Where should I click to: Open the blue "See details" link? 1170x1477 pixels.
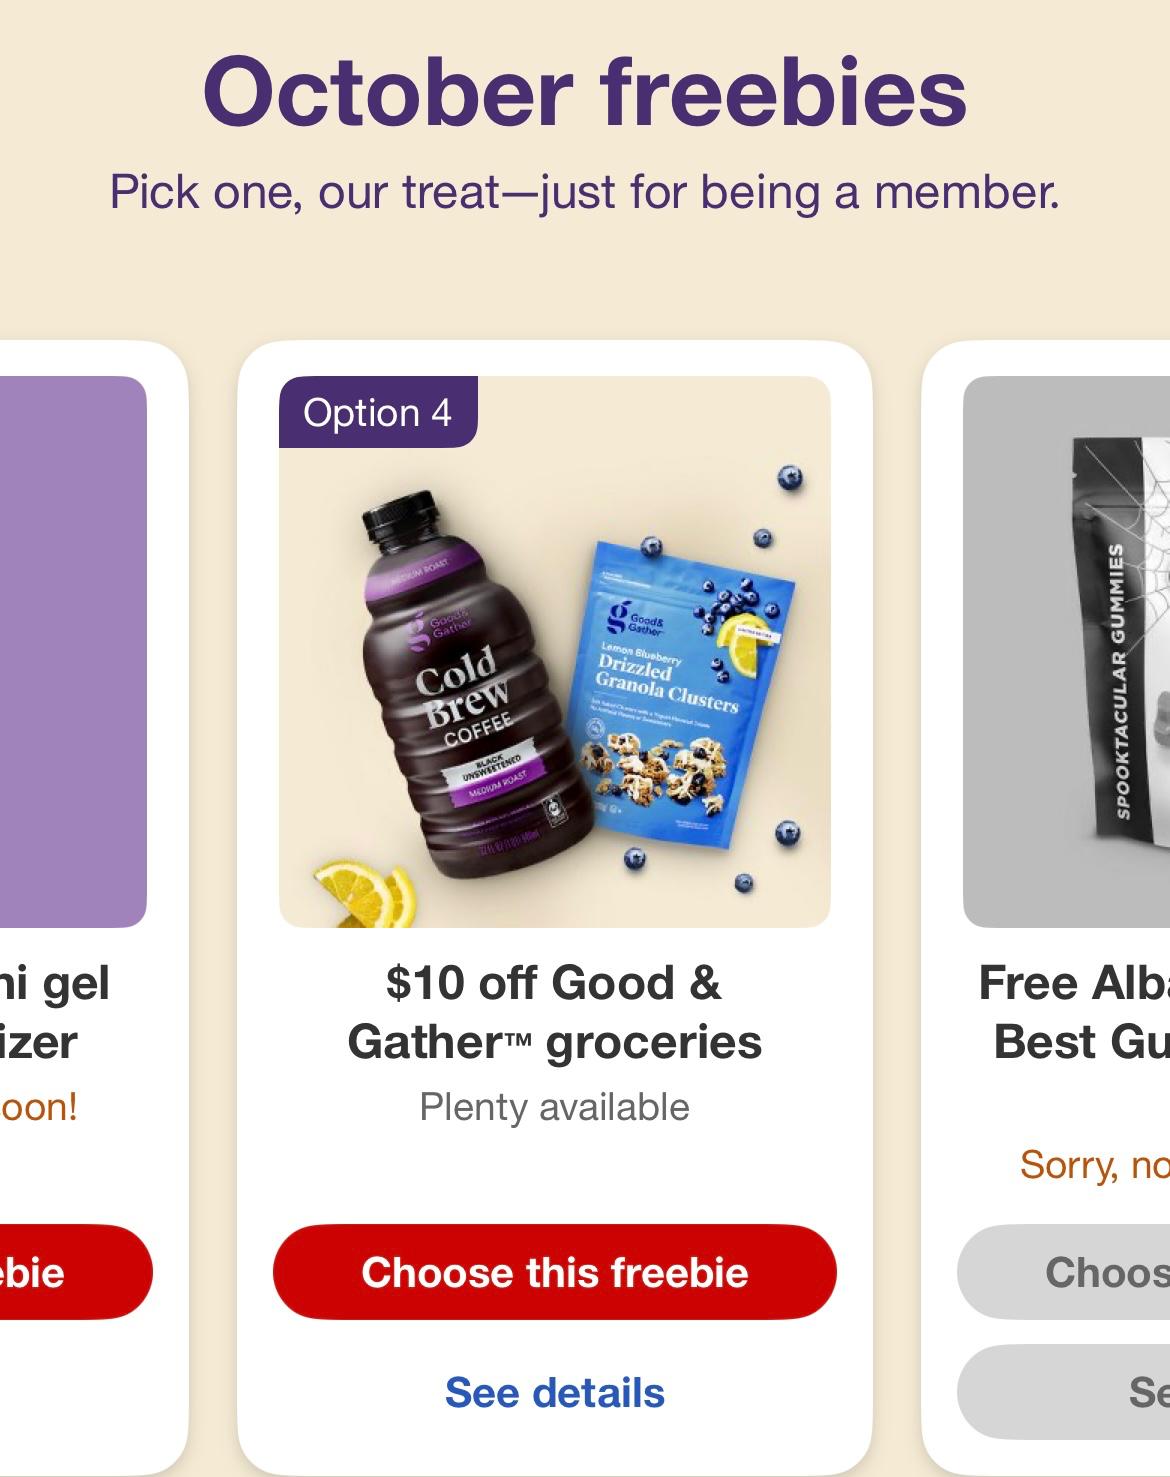[x=554, y=1392]
